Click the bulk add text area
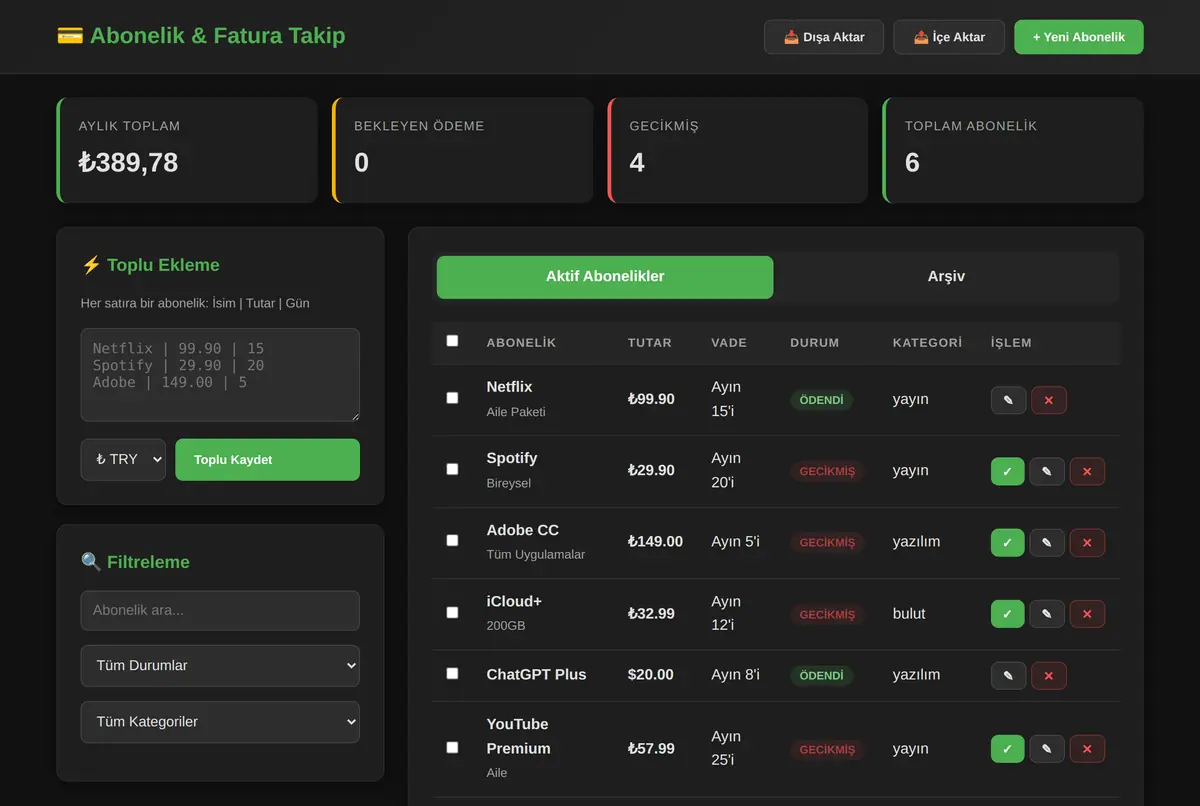The width and height of the screenshot is (1200, 806). click(220, 375)
